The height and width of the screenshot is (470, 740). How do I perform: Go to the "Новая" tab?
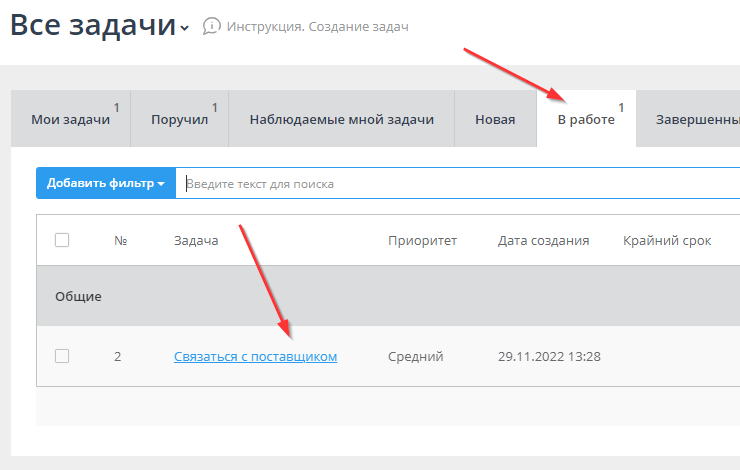tap(495, 120)
